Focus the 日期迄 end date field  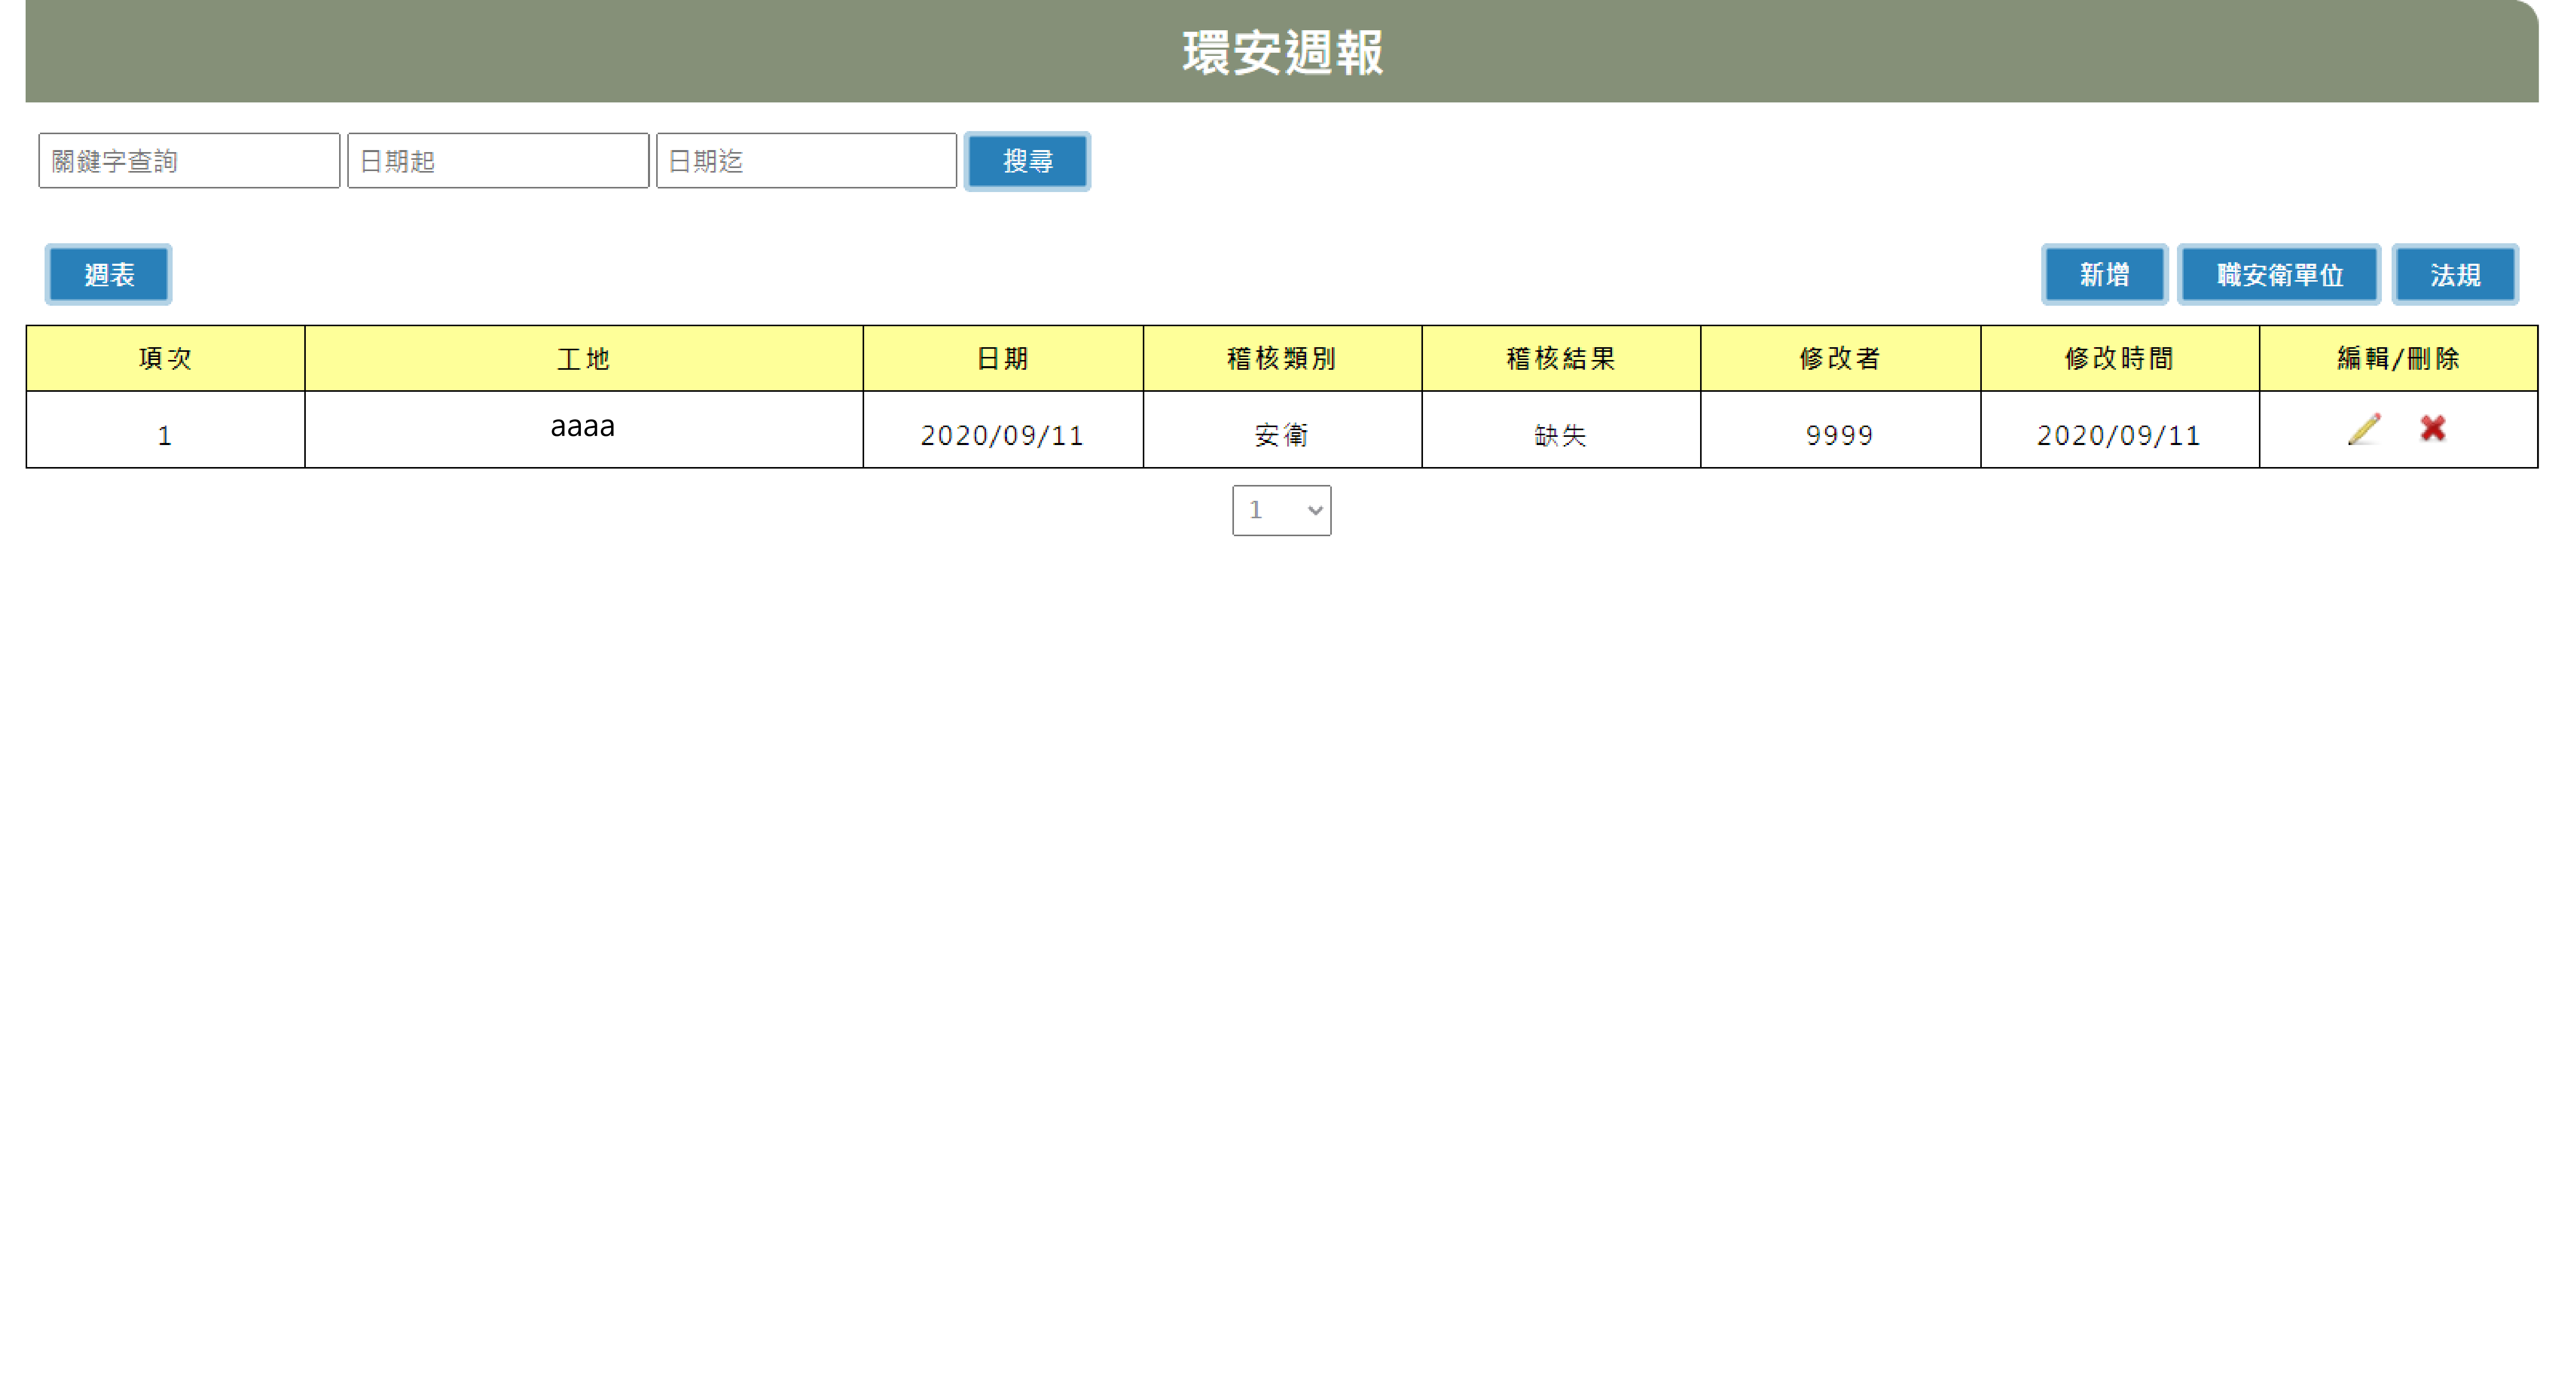[x=806, y=161]
